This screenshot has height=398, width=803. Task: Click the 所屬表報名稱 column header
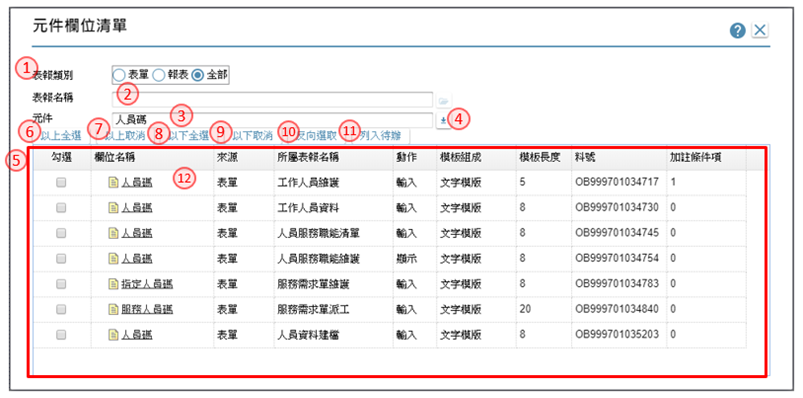[x=308, y=158]
